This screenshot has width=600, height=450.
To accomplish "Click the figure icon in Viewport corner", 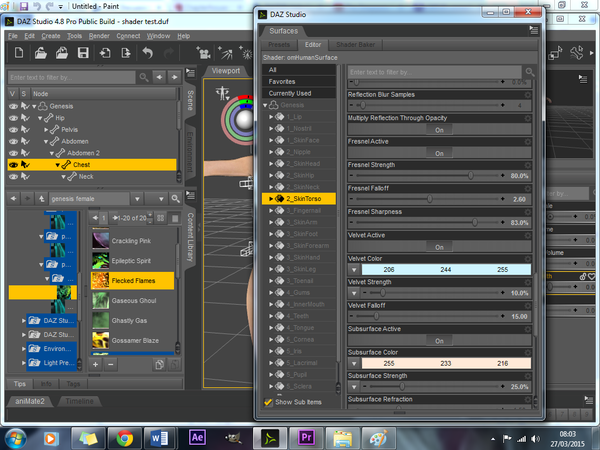I will 222,93.
